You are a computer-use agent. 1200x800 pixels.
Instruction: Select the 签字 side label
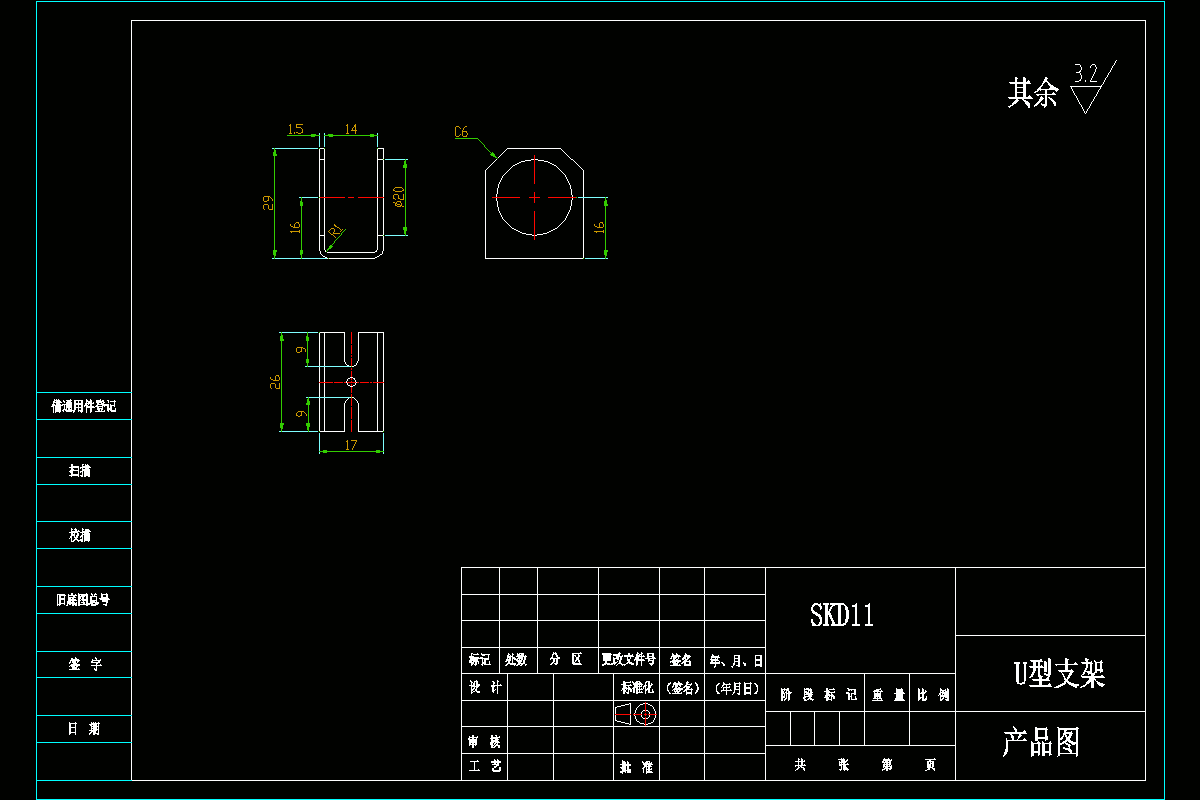tap(84, 664)
